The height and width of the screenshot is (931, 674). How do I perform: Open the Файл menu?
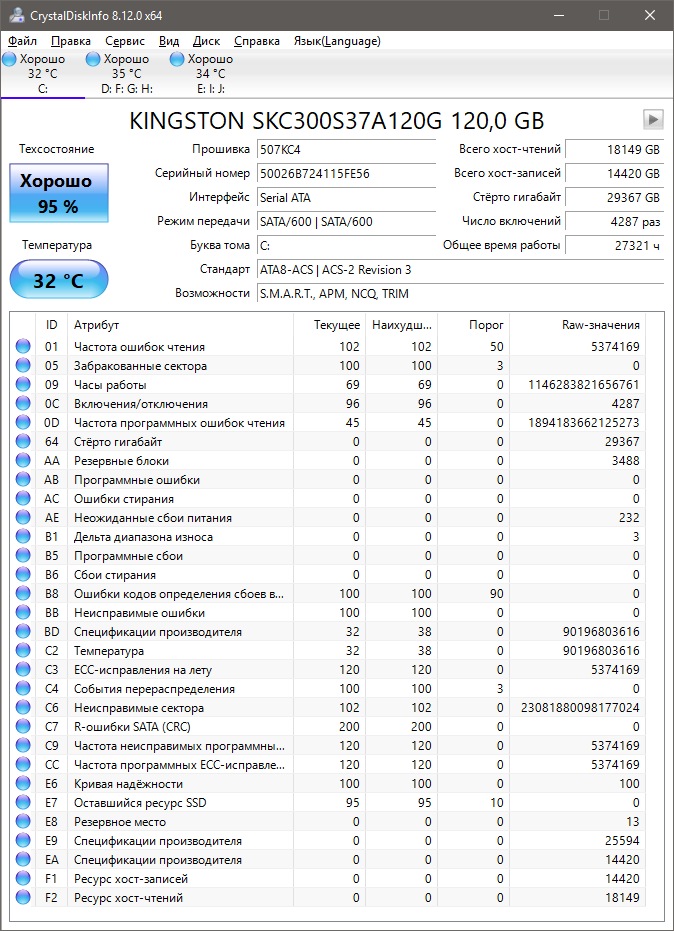pos(23,41)
